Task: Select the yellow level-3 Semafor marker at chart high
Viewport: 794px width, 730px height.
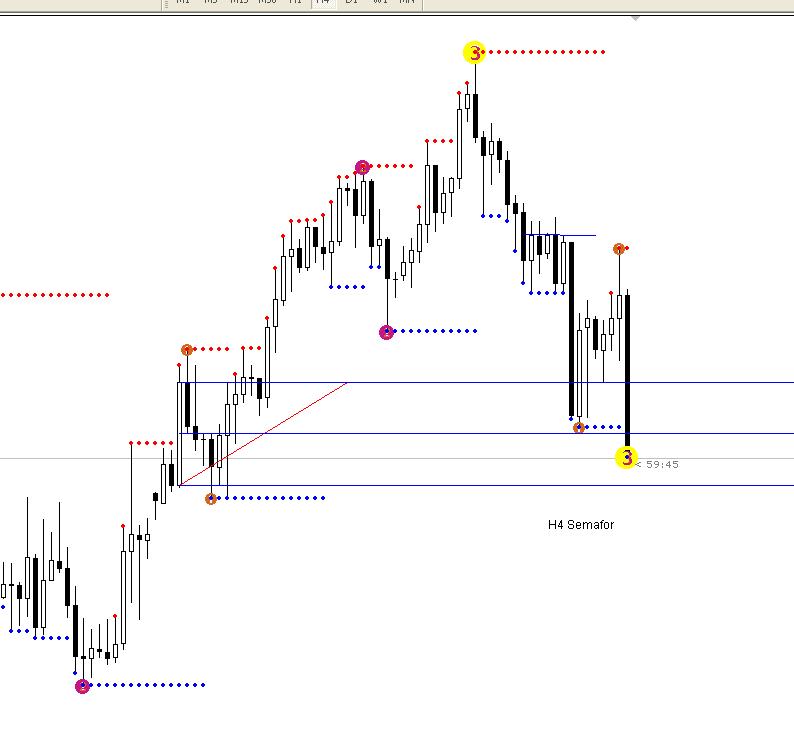Action: pyautogui.click(x=474, y=52)
